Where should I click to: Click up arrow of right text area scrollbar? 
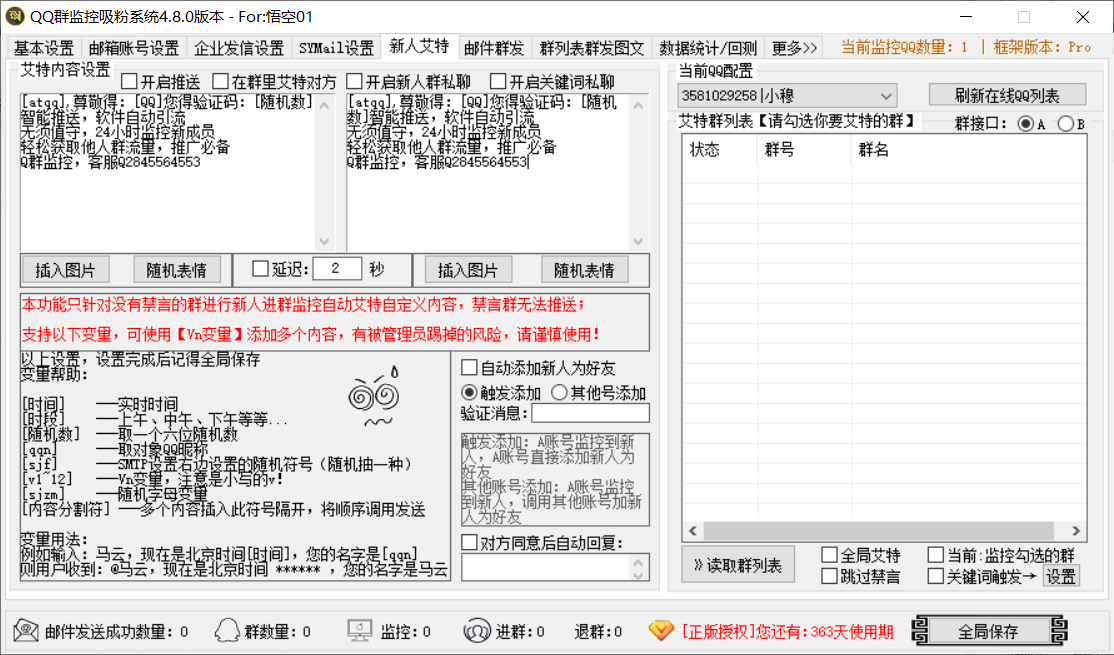[x=638, y=105]
